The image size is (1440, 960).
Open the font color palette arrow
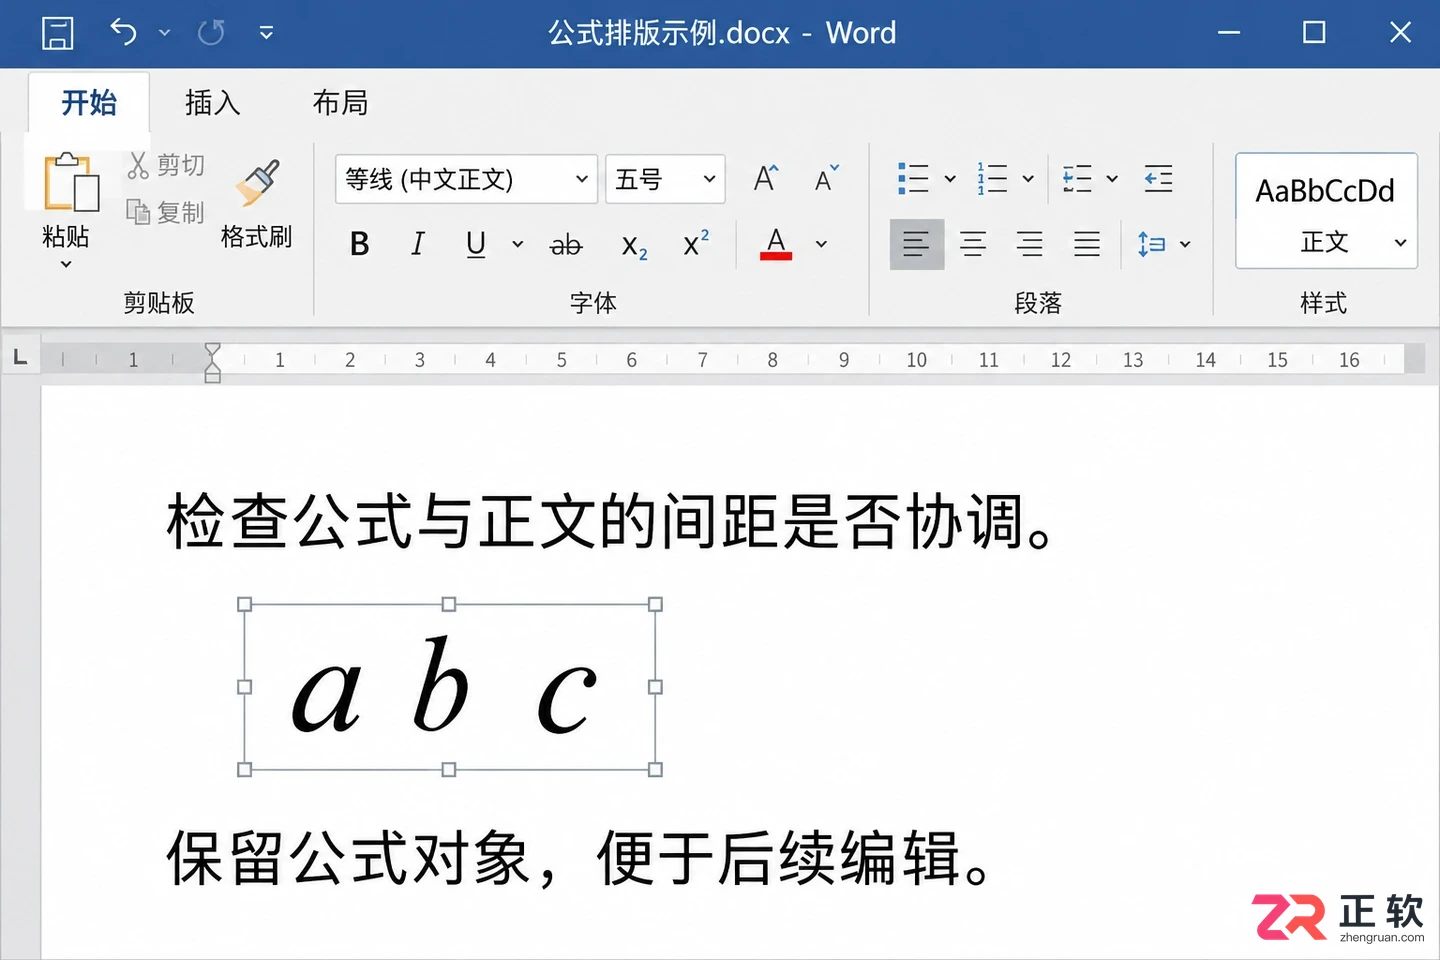coord(821,244)
